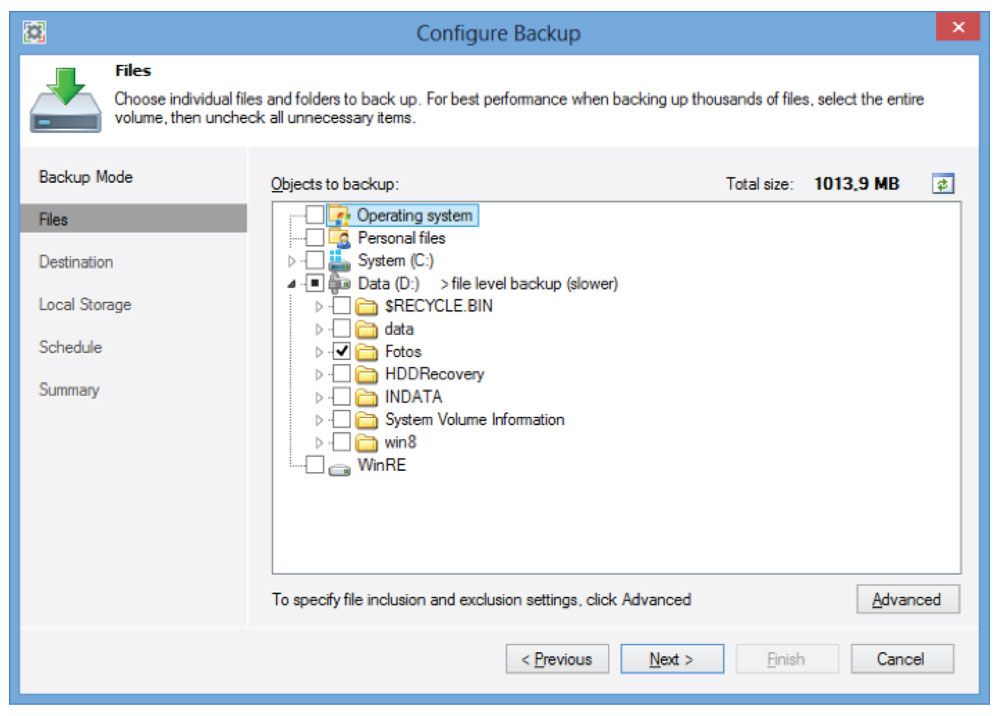Image resolution: width=1000 pixels, height=716 pixels.
Task: Click the refresh total size icon
Action: pyautogui.click(x=943, y=184)
